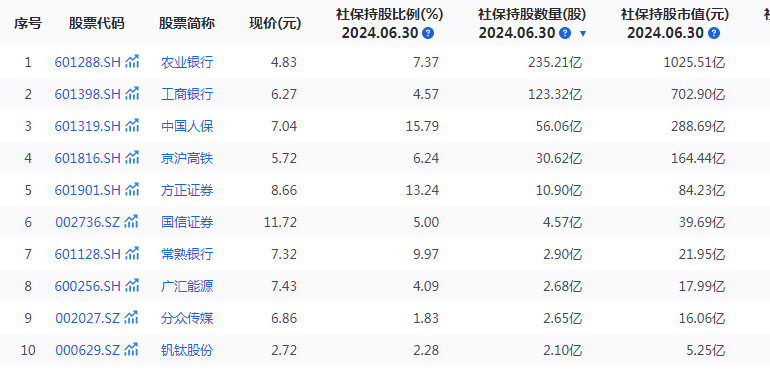Click the 现价(元) column header

tap(275, 24)
